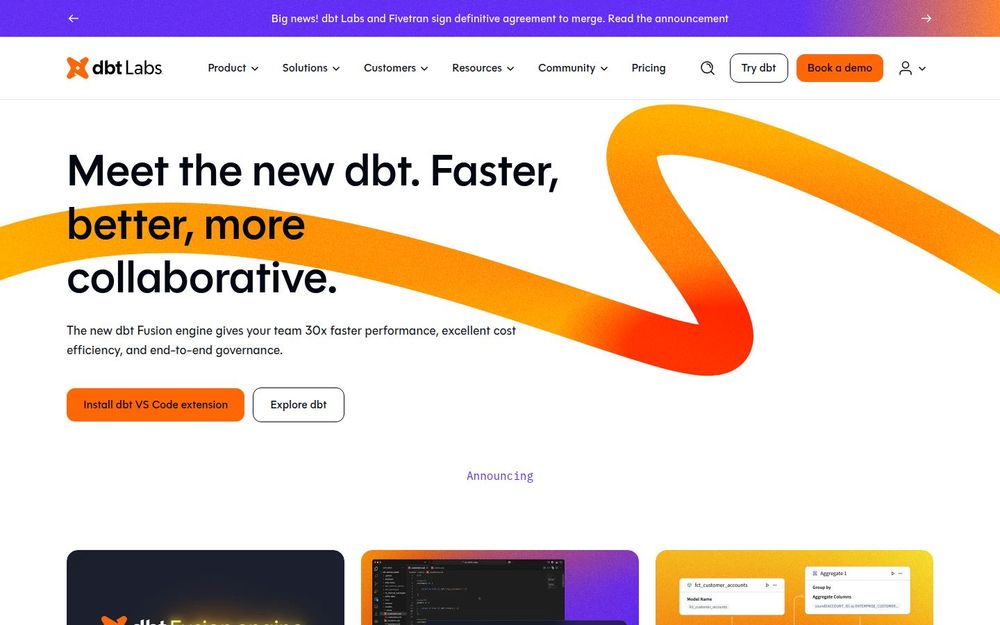Click the Install dbt VS Code extension button

[x=155, y=404]
